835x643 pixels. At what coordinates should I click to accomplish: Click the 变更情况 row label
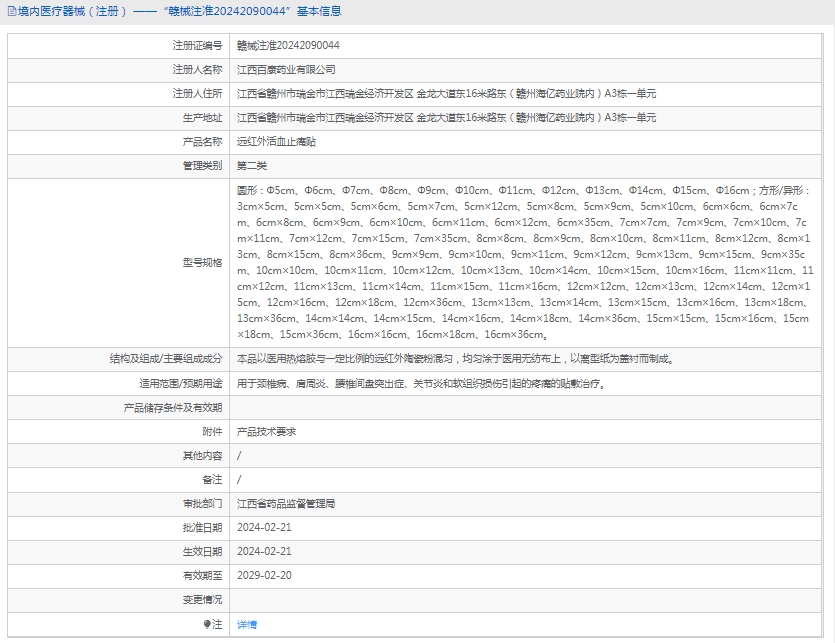(202, 600)
